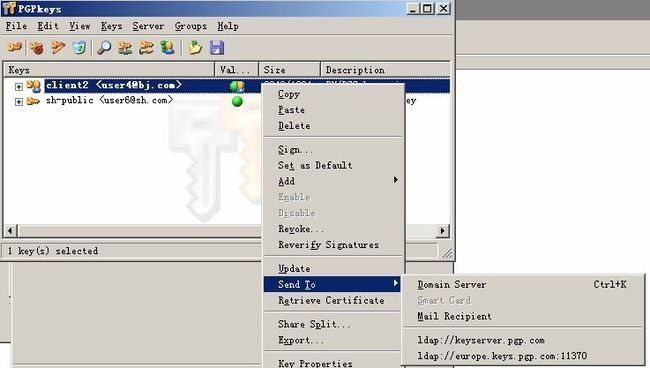Minimize the PGPkeys window
The height and width of the screenshot is (368, 650).
[x=413, y=8]
